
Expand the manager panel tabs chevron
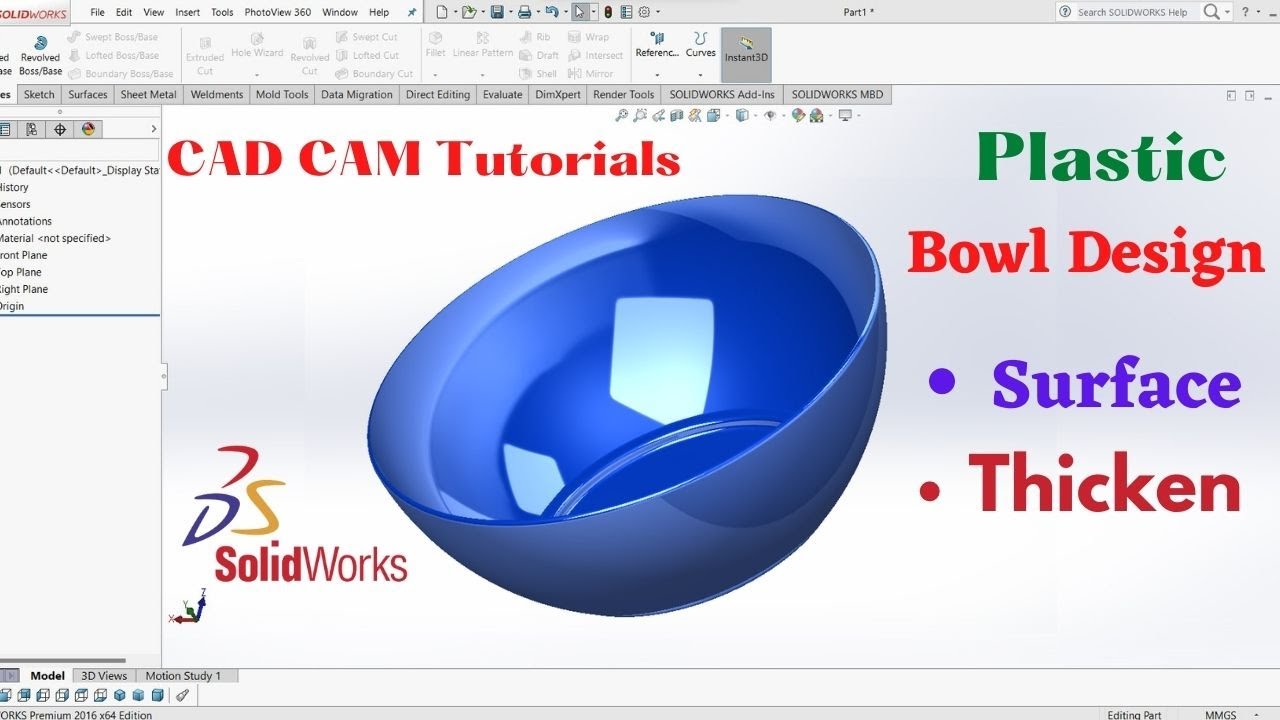[153, 129]
